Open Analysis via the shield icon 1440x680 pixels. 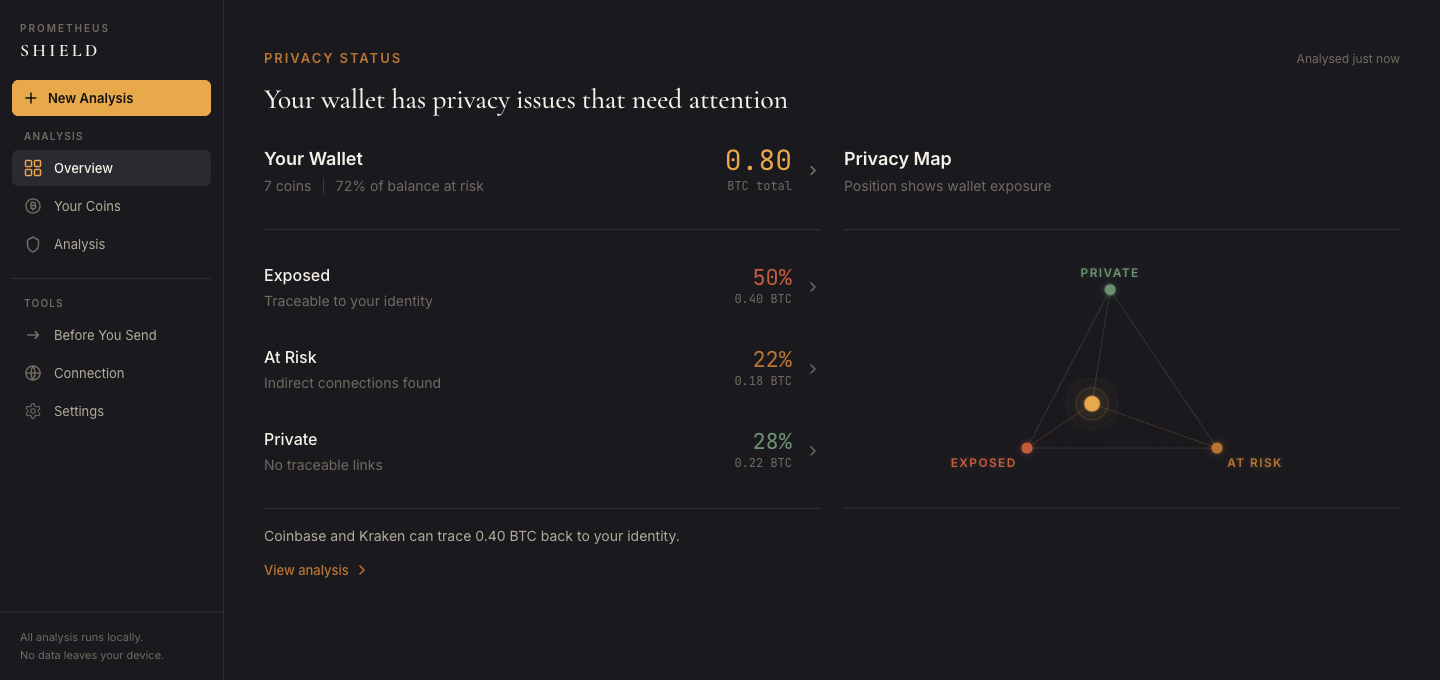click(33, 244)
